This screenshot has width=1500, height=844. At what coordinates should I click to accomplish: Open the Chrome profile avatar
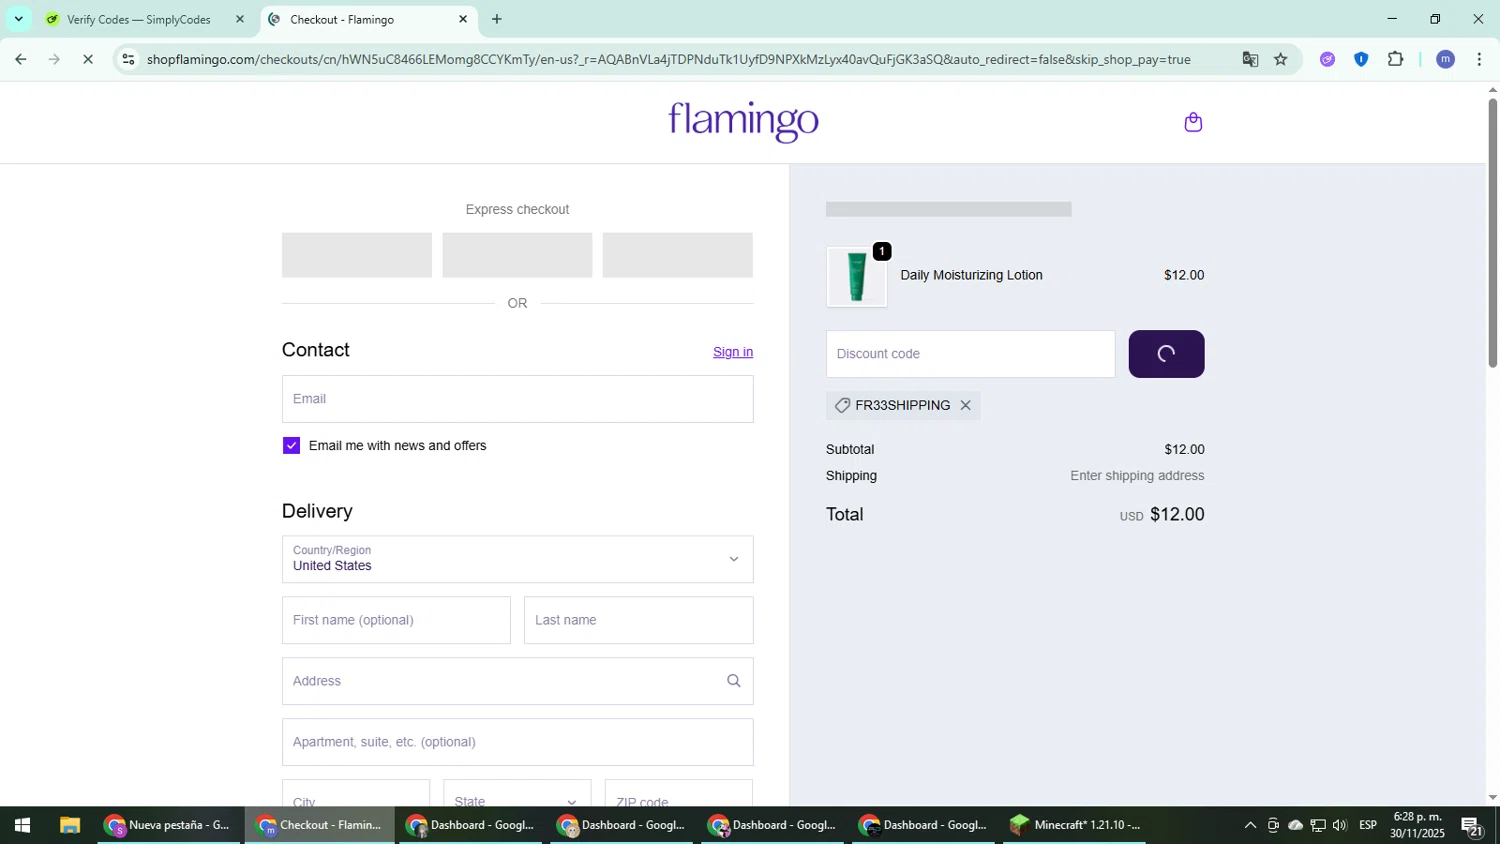(x=1445, y=59)
